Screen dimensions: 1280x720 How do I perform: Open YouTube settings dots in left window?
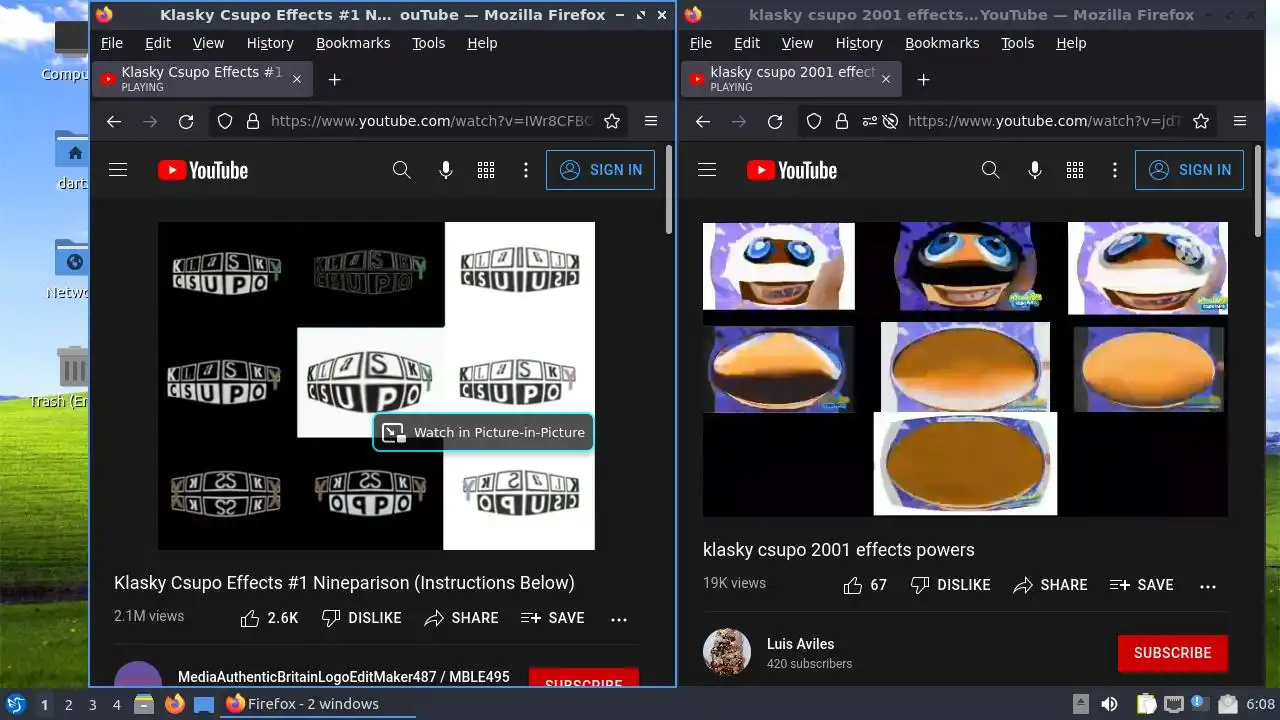[526, 170]
